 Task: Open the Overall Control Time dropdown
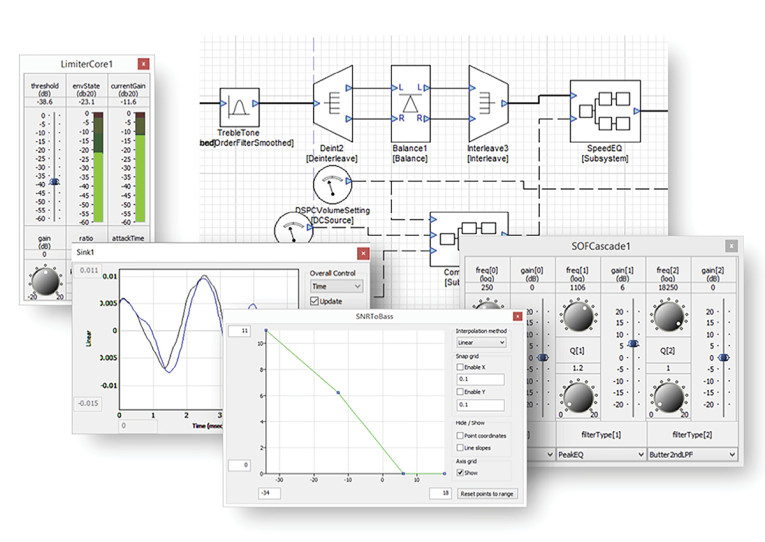(335, 286)
